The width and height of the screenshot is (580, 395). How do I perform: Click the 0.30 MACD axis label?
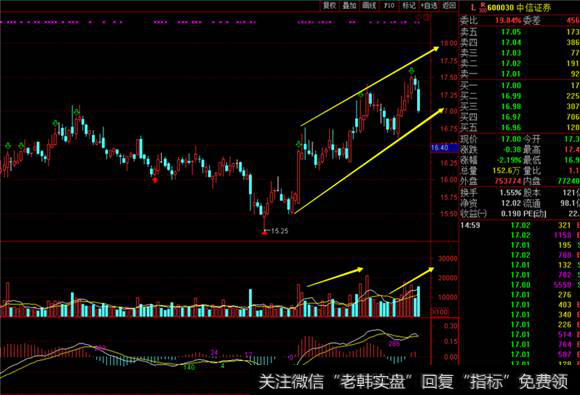450,326
